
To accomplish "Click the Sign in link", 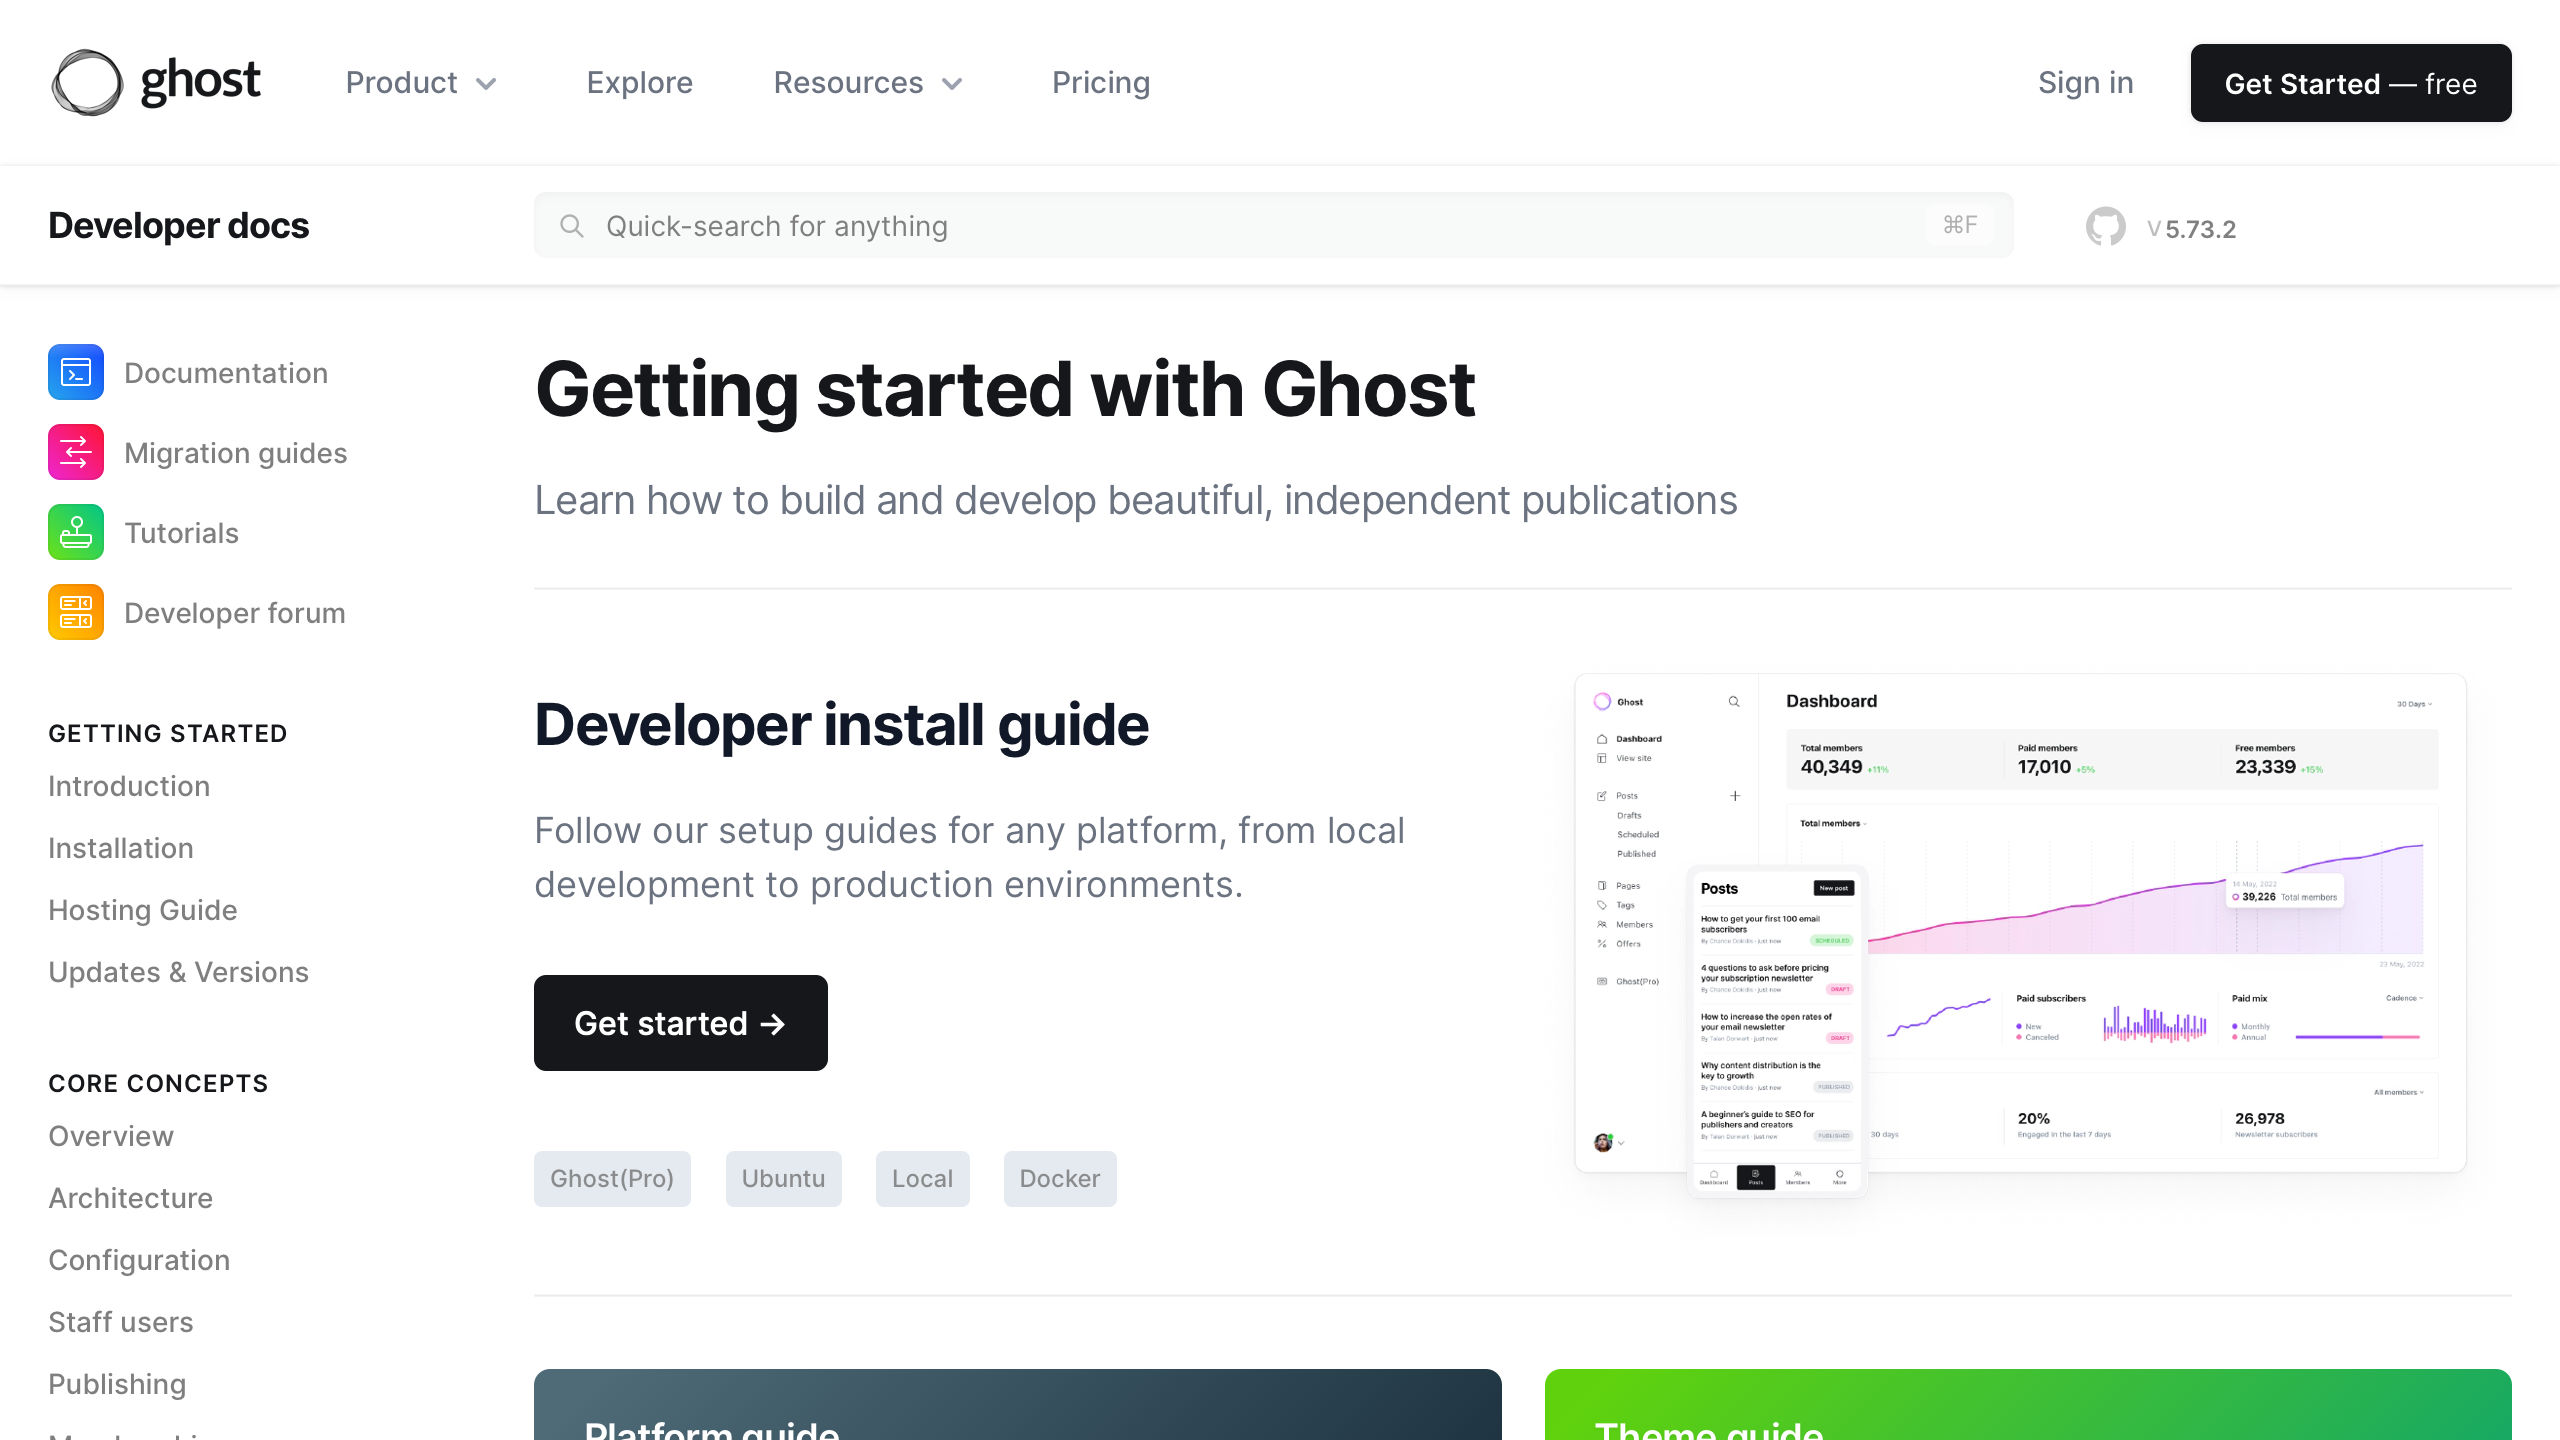I will coord(2085,82).
